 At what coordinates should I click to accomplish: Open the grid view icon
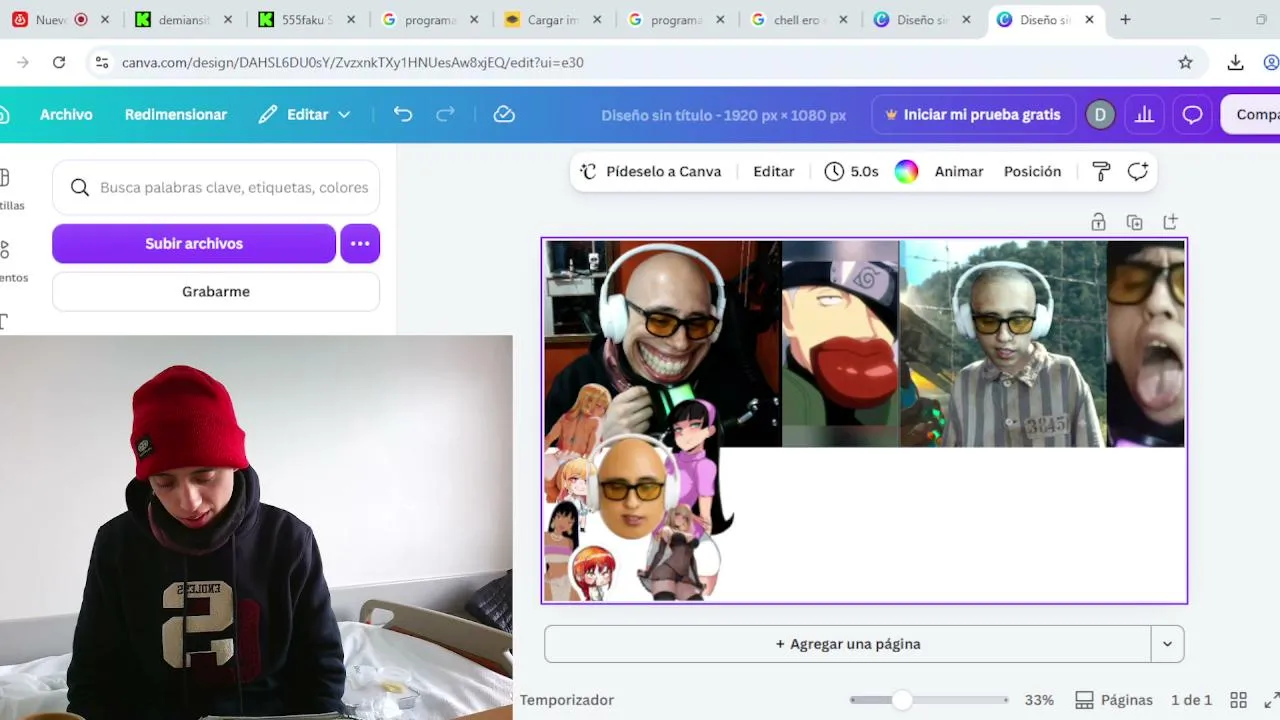[1238, 700]
